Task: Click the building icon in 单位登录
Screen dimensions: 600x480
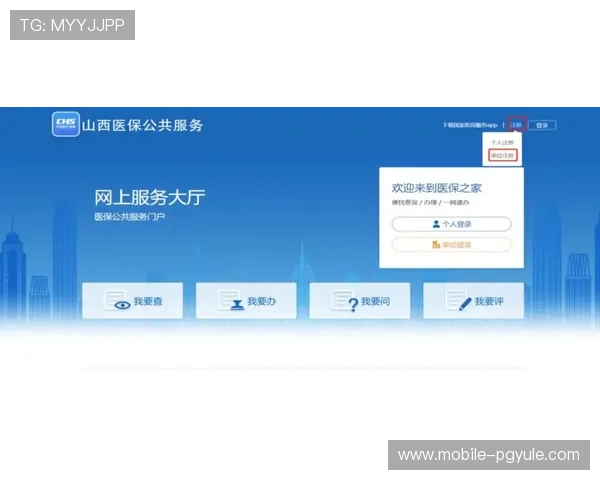Action: click(436, 245)
